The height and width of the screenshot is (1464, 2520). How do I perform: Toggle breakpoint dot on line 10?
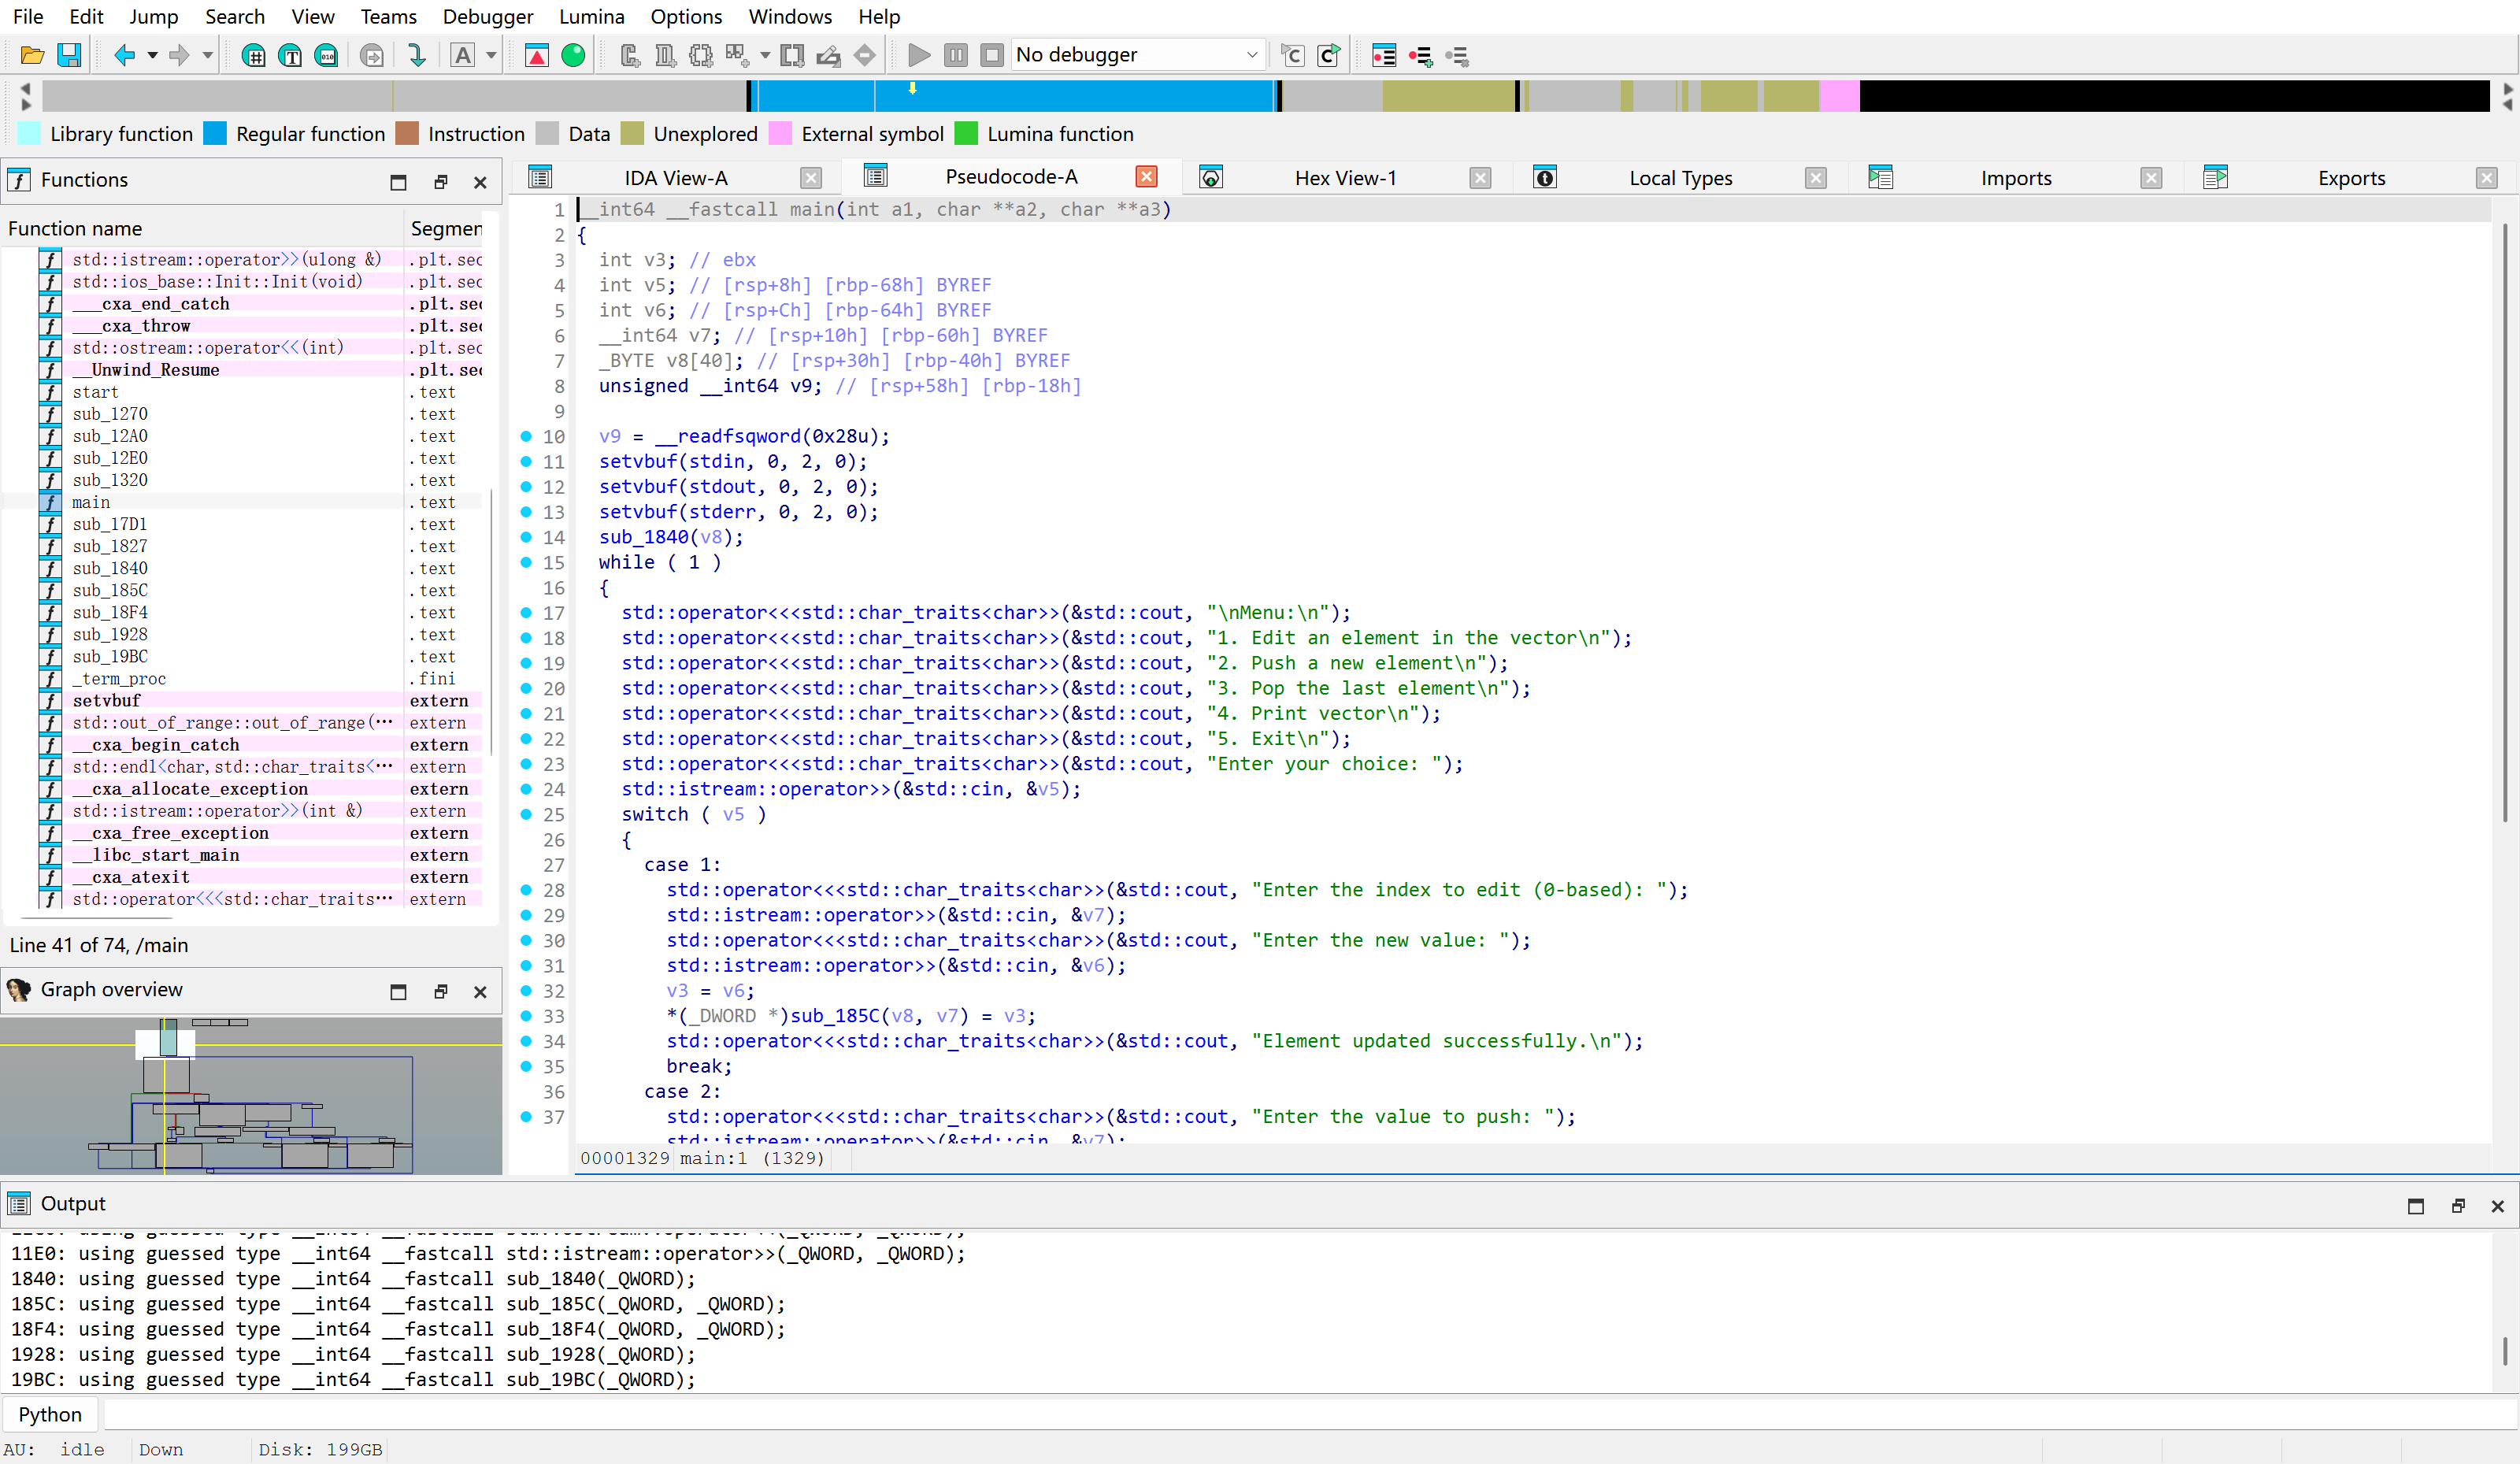[526, 436]
